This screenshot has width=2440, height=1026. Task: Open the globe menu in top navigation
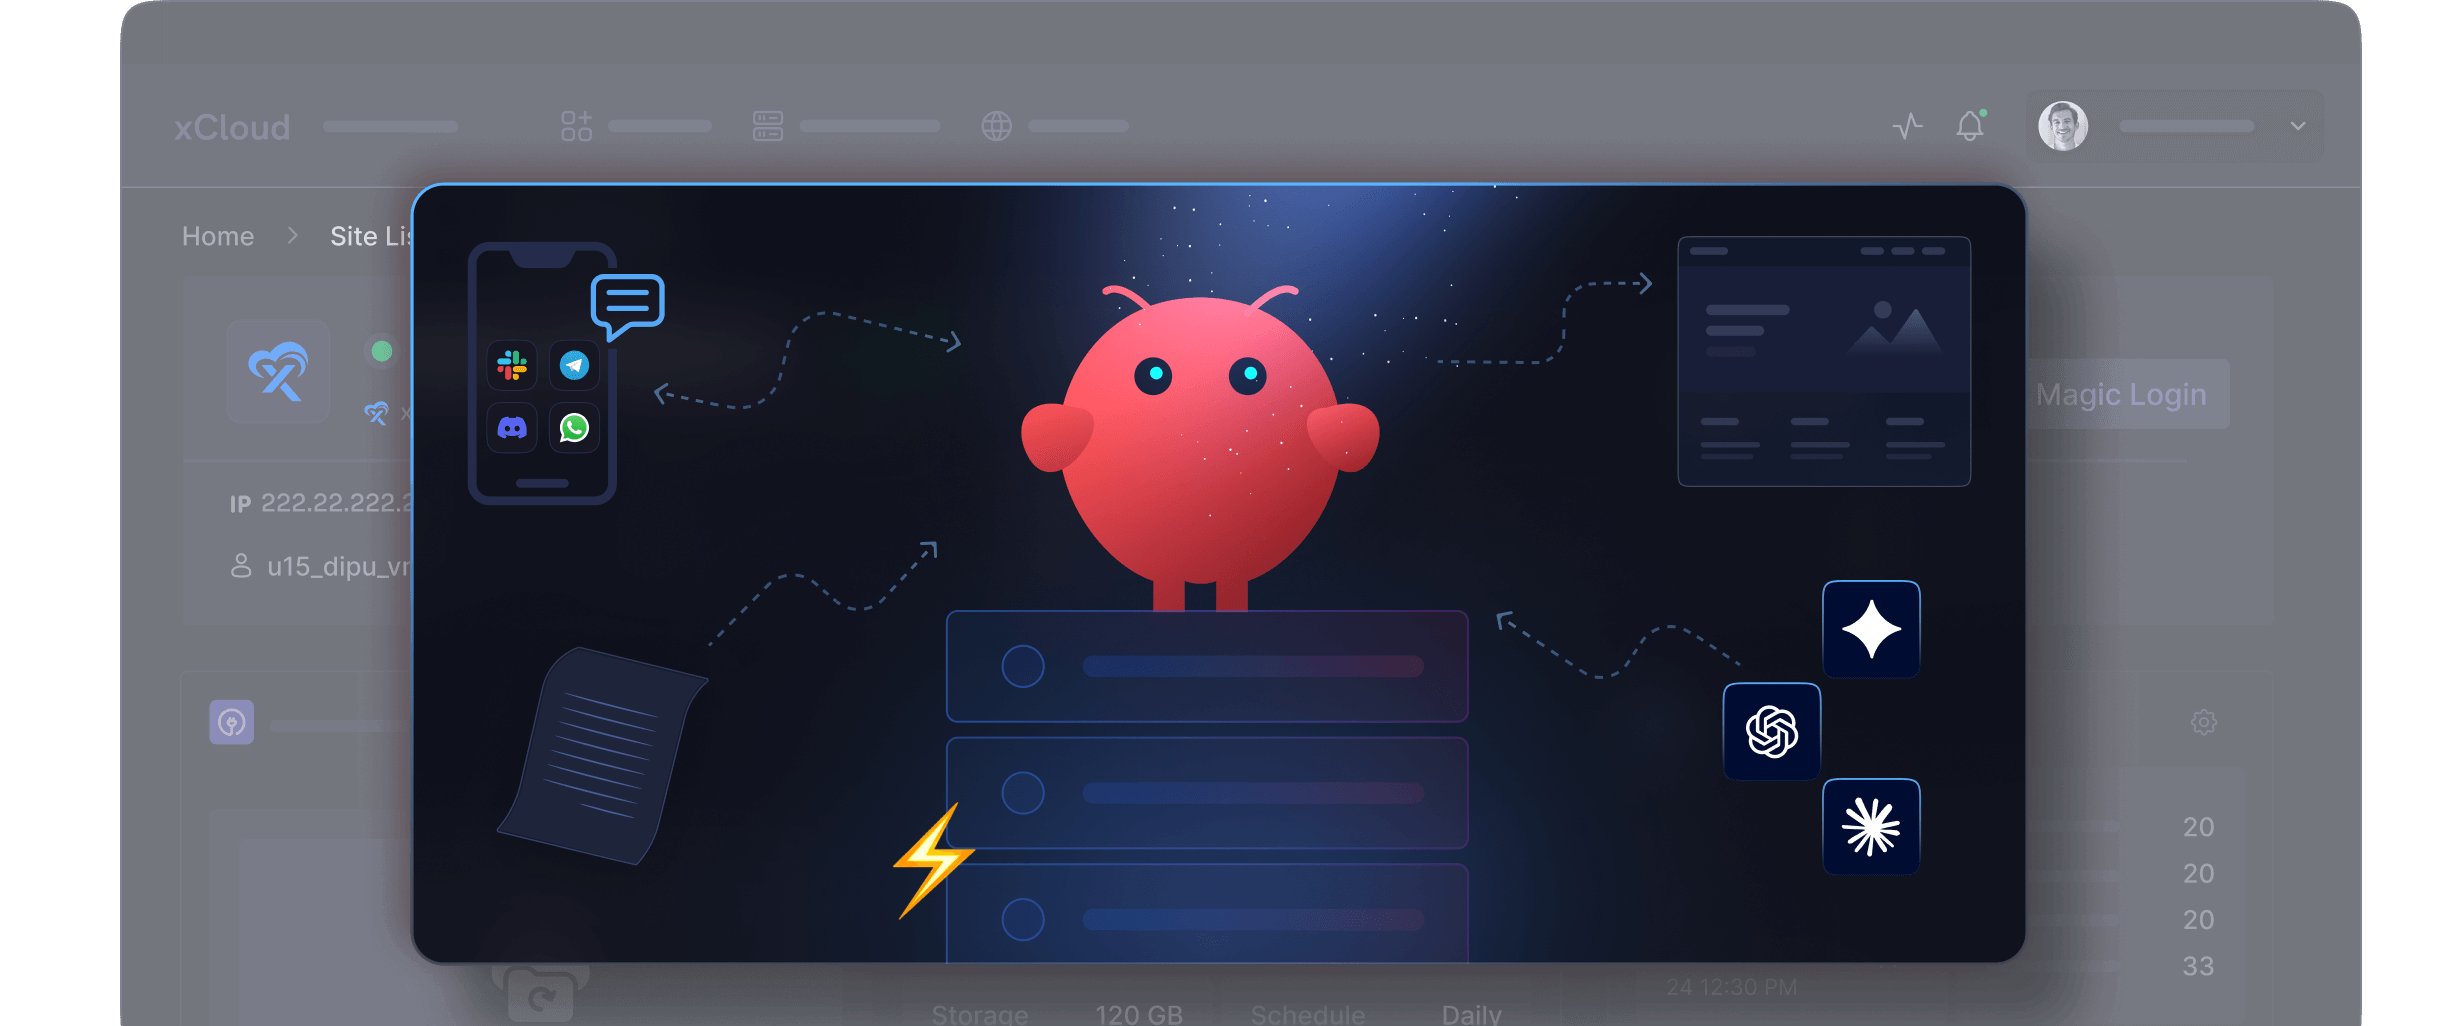996,126
